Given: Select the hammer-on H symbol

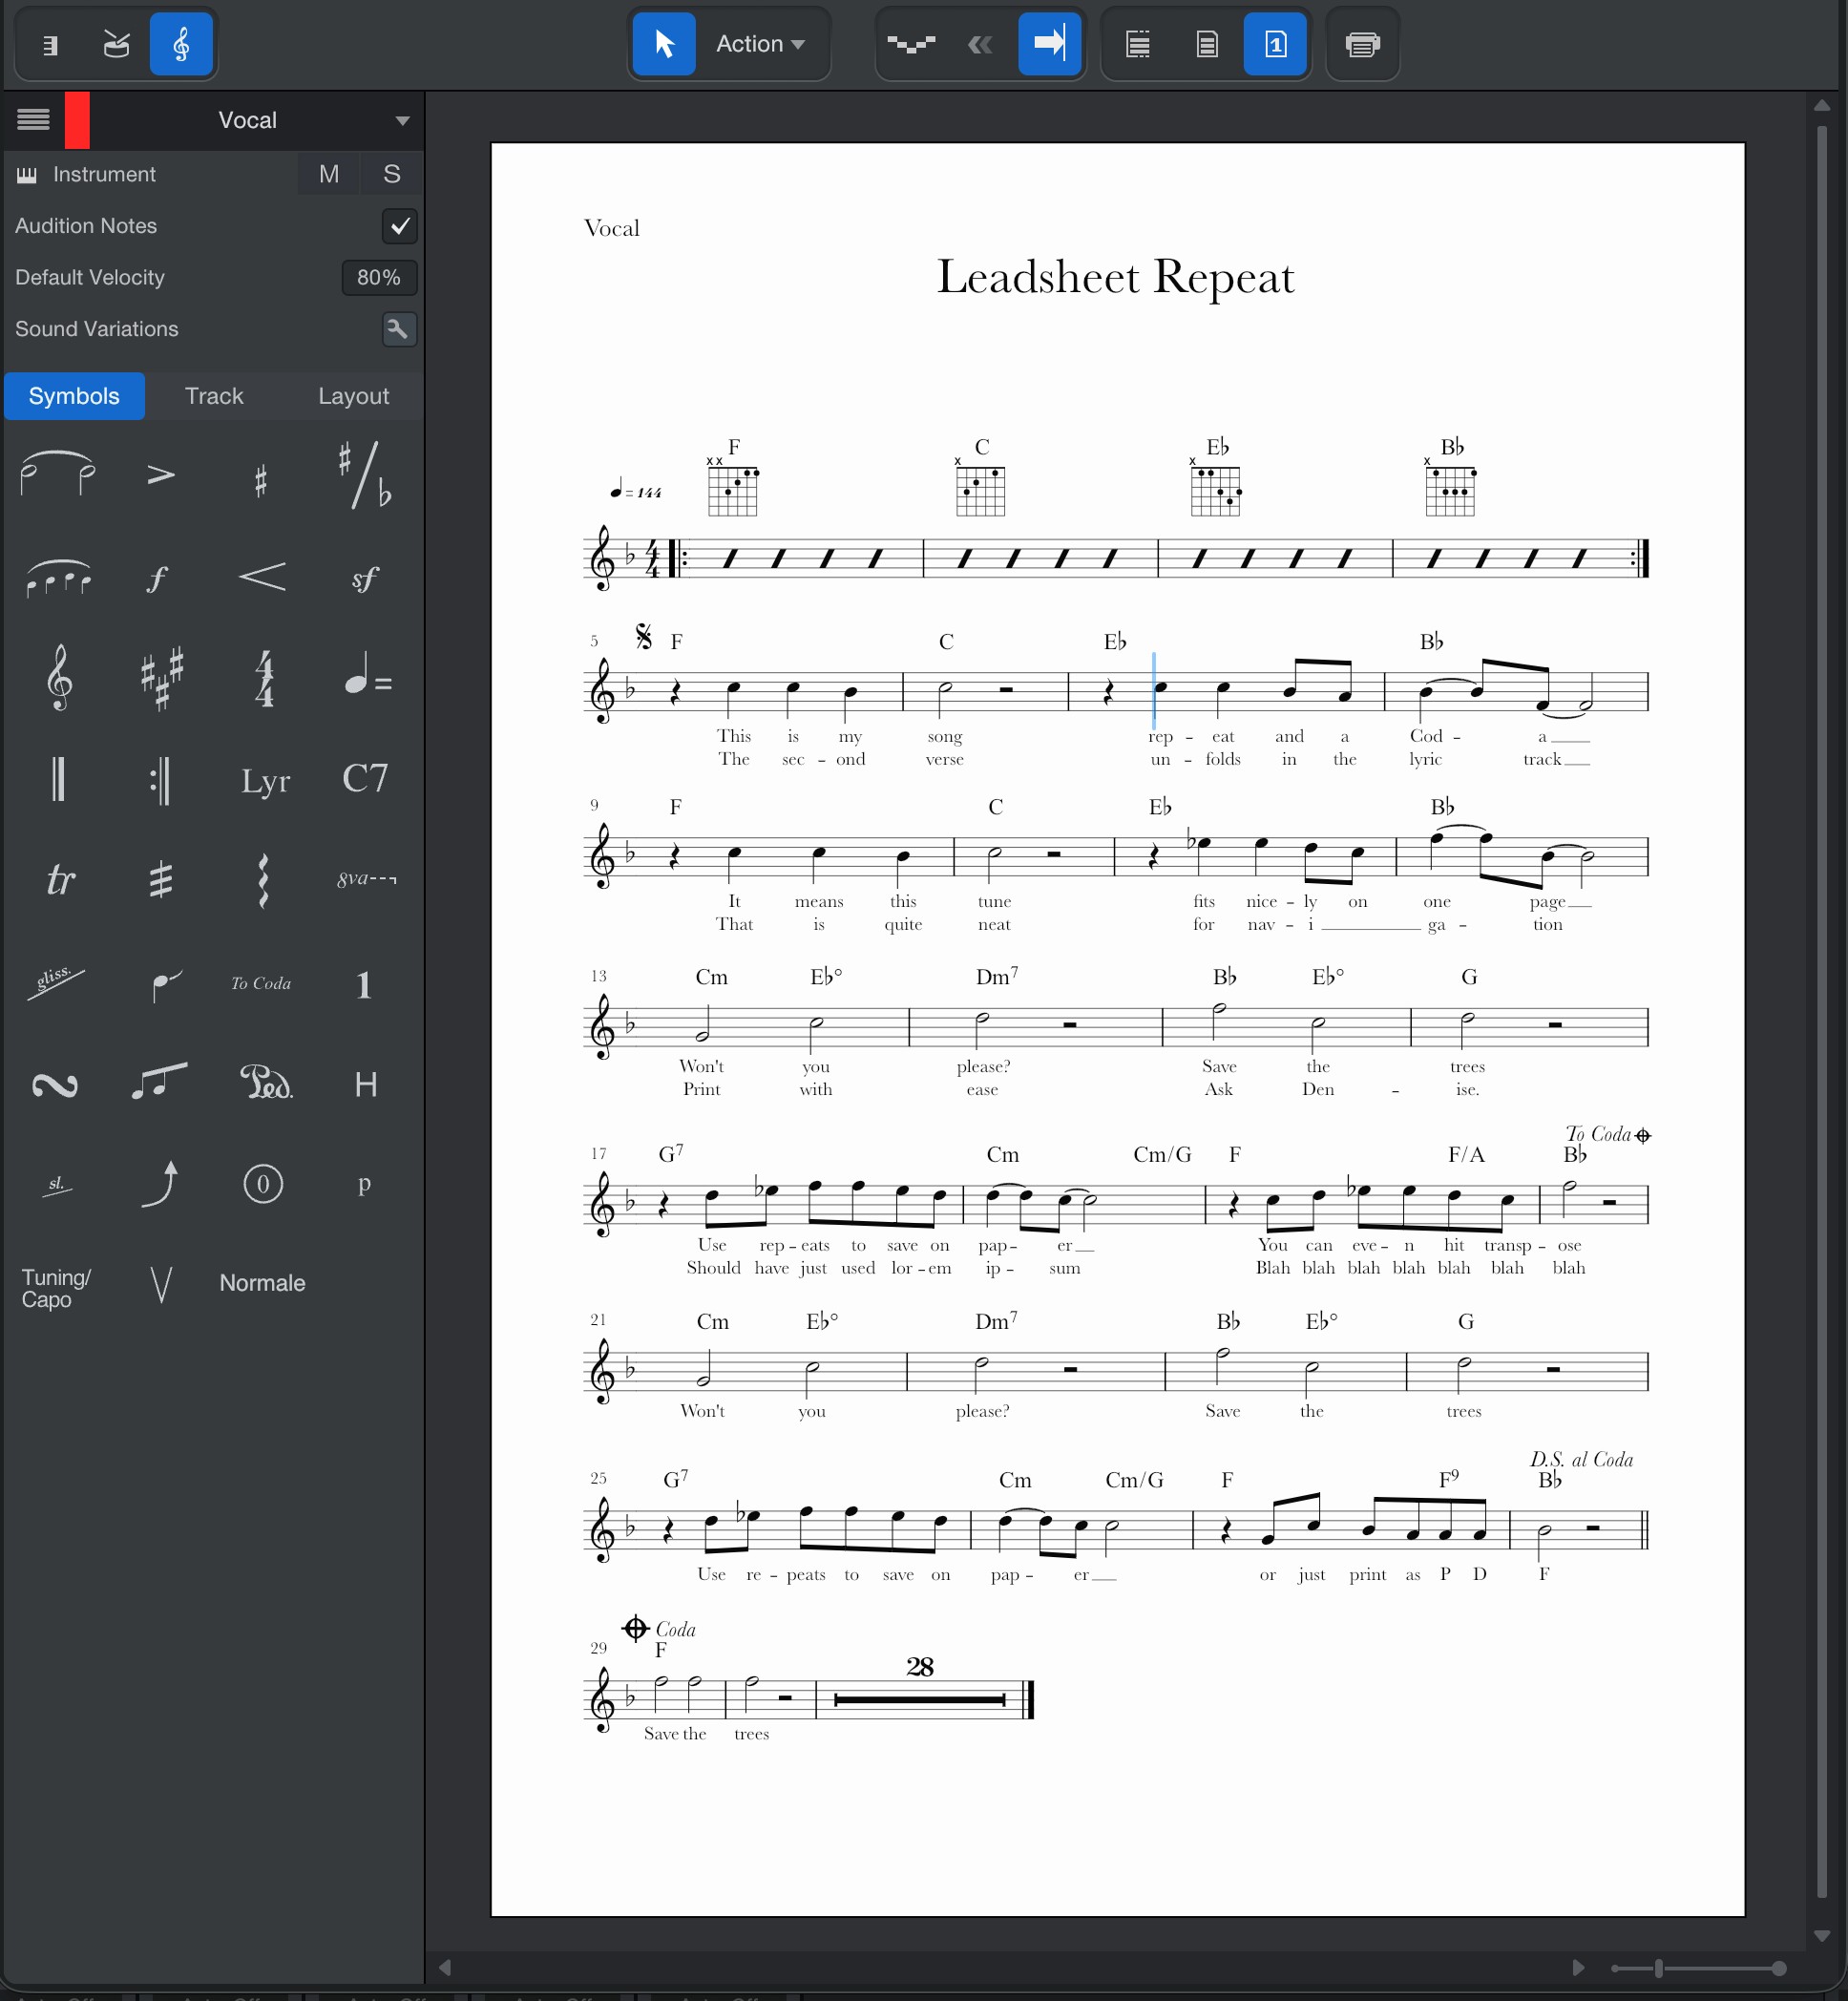Looking at the screenshot, I should [x=365, y=1084].
